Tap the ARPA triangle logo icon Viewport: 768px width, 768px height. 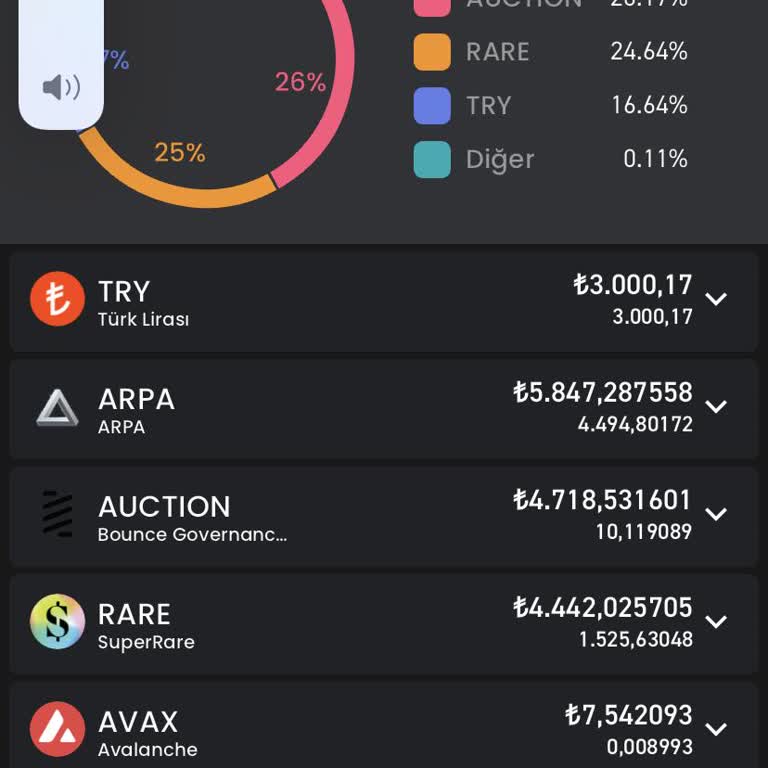(57, 407)
